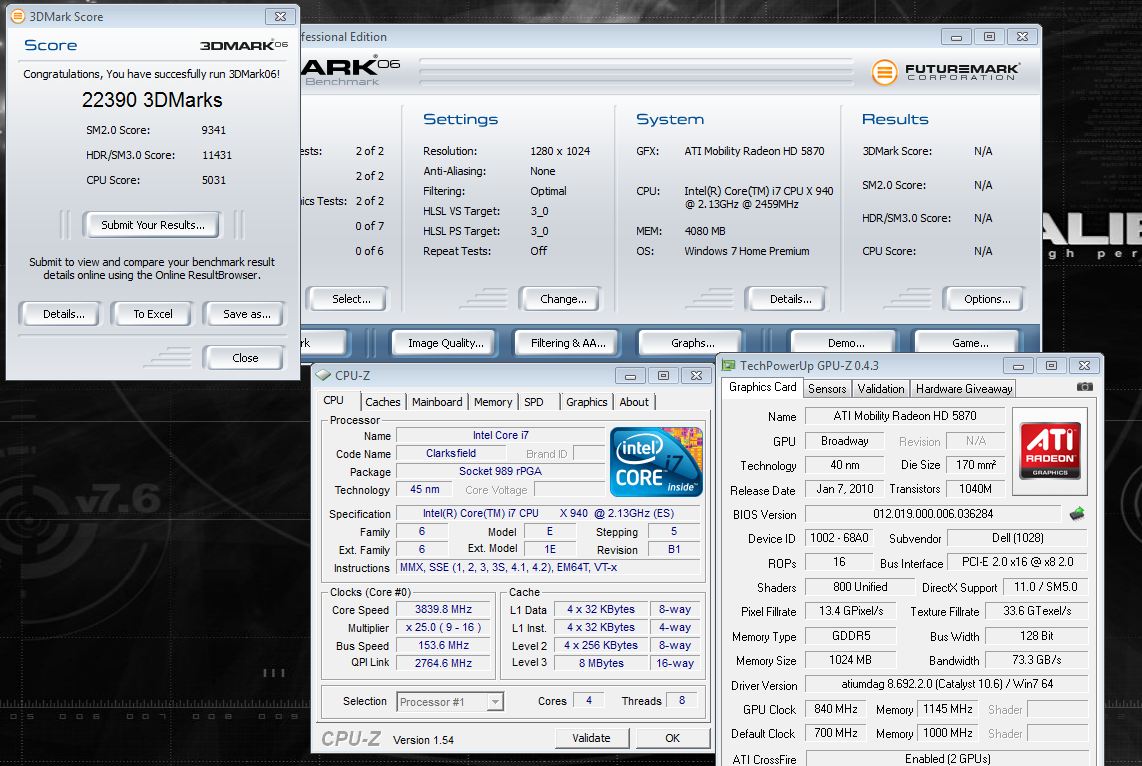The height and width of the screenshot is (766, 1142).
Task: Click the GPU-Z title bar icon
Action: [x=728, y=366]
